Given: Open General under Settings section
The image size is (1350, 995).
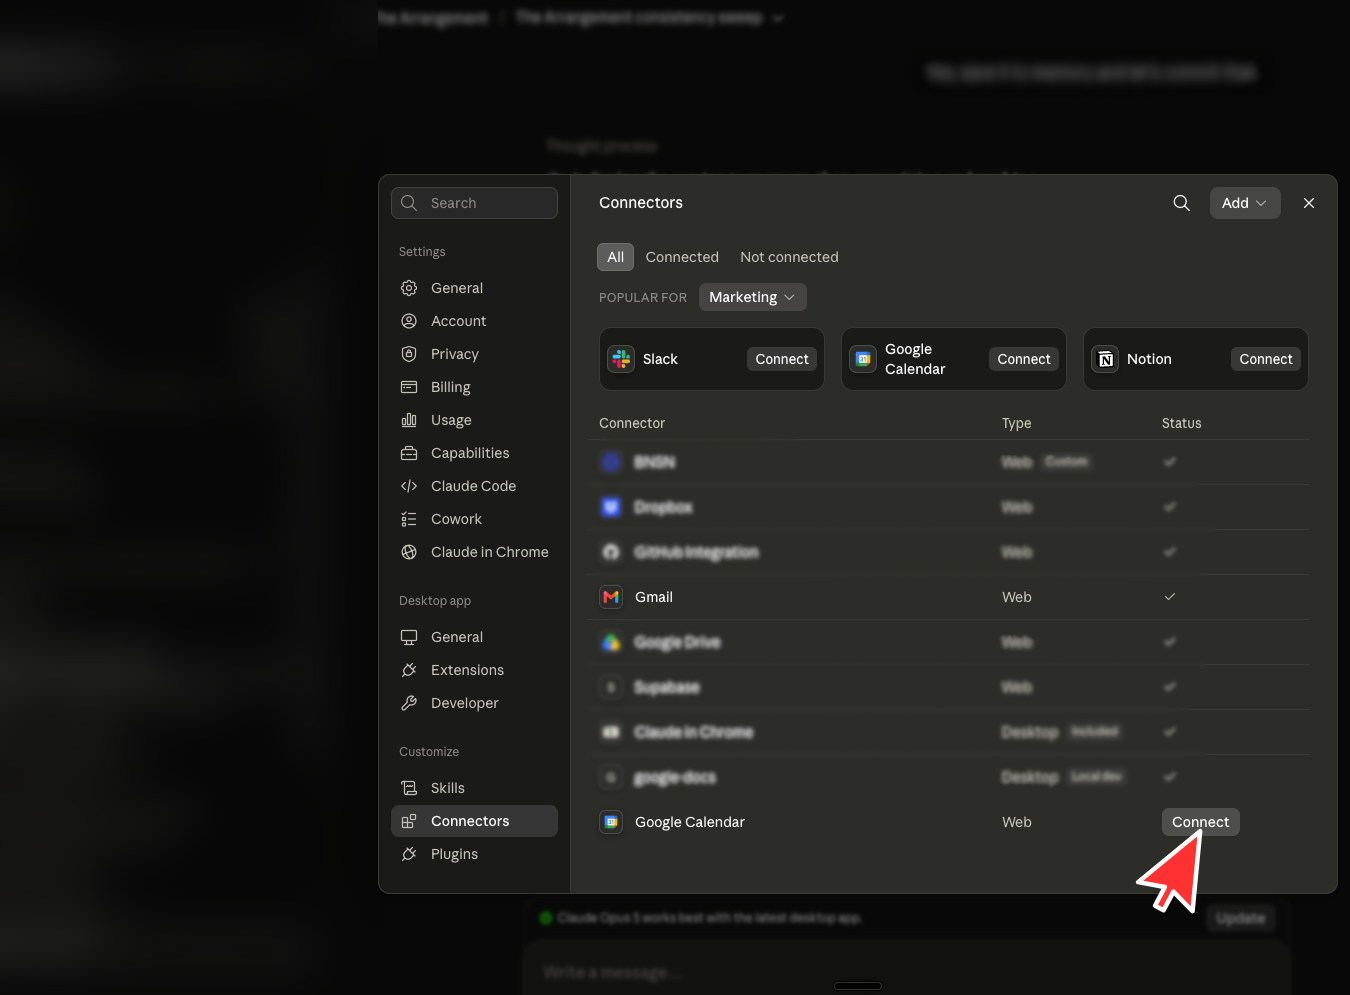Looking at the screenshot, I should [474, 288].
